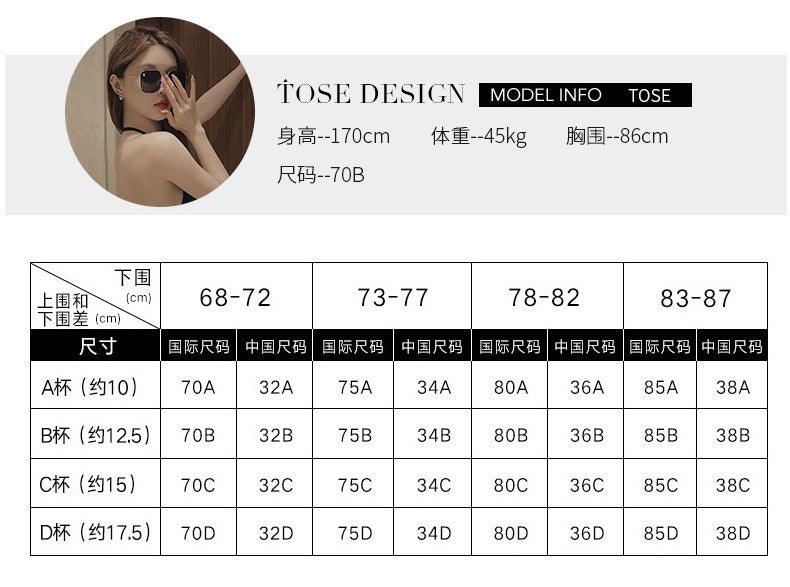Select the 78-82 underbust range header

click(x=546, y=297)
